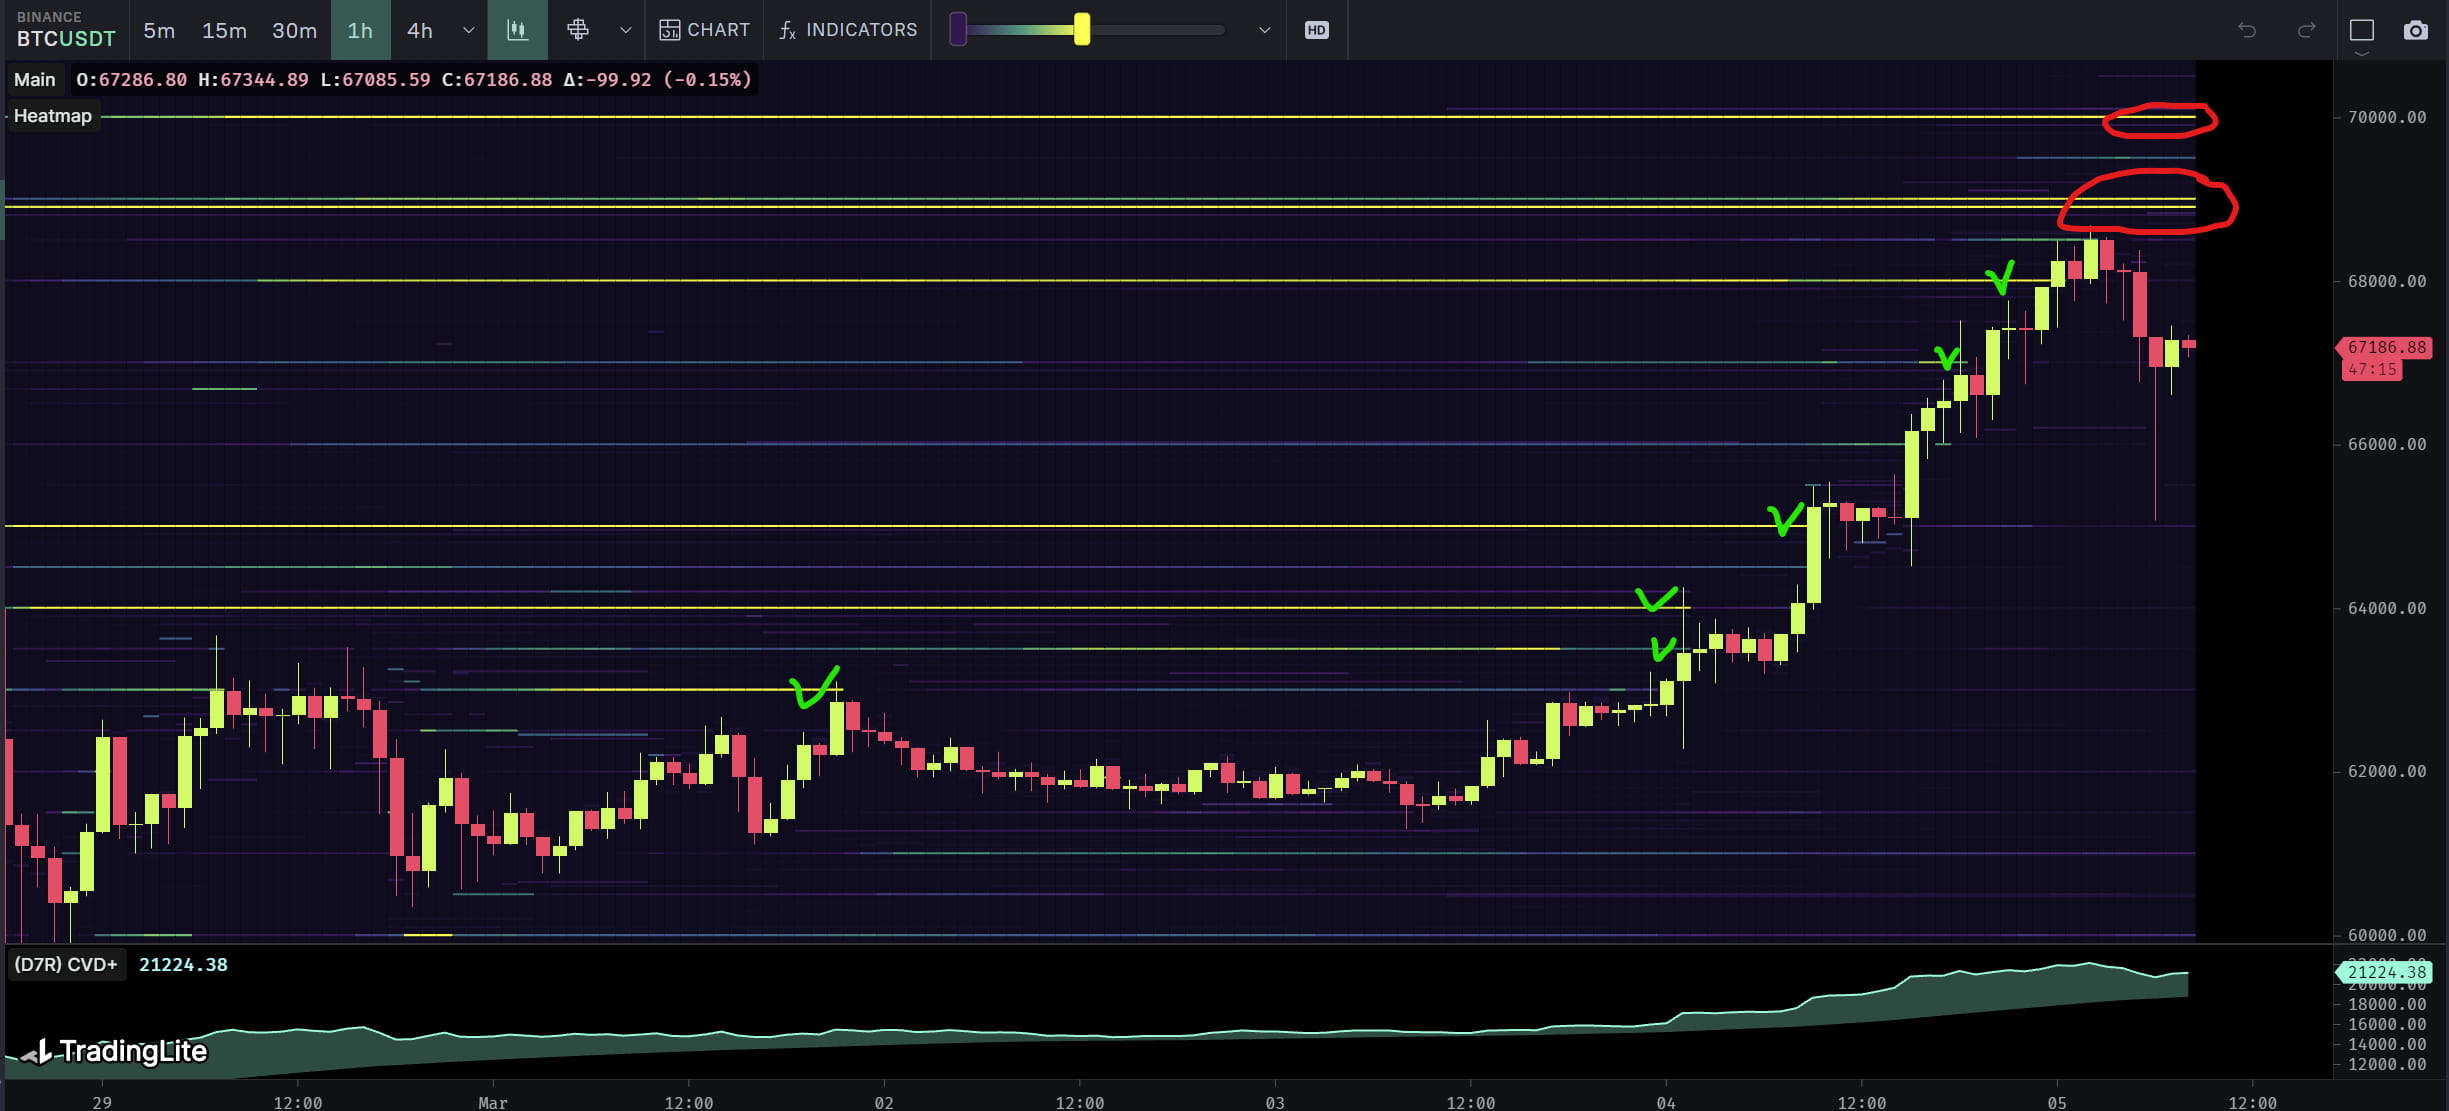Click the redo arrow icon
The height and width of the screenshot is (1111, 2449).
click(x=2305, y=30)
